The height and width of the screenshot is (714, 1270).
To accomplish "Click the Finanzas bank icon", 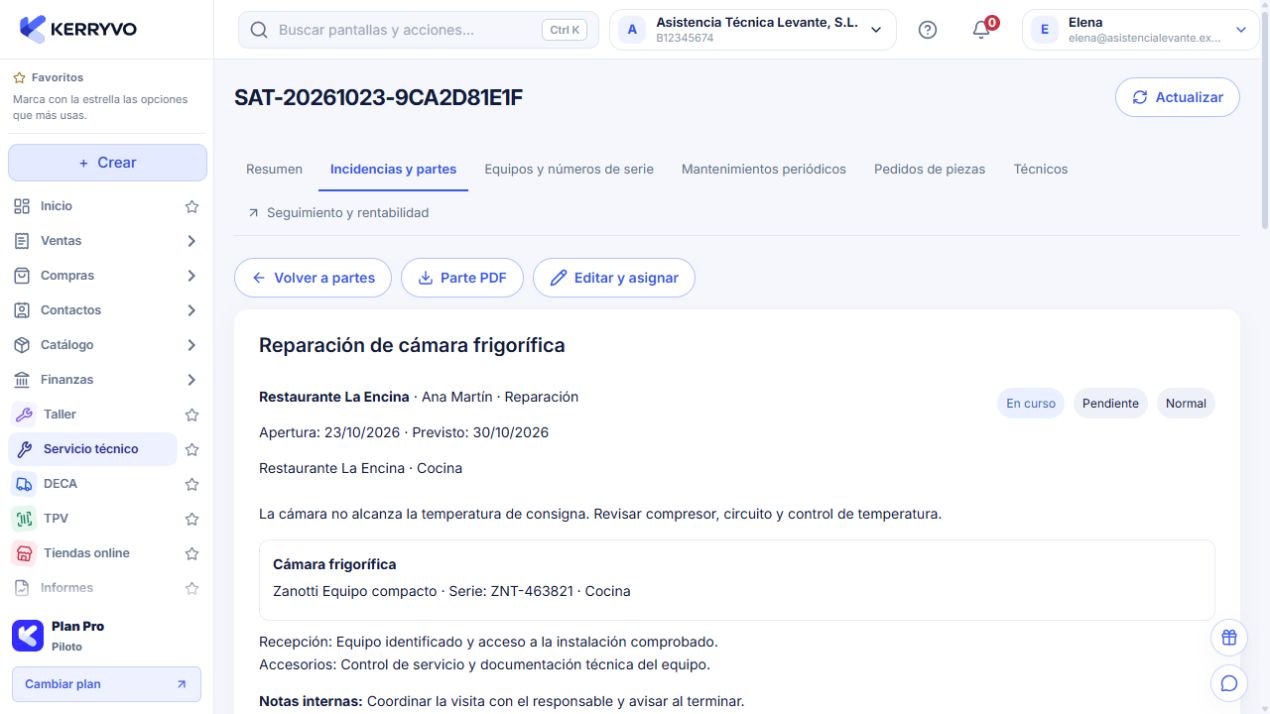I will [22, 380].
